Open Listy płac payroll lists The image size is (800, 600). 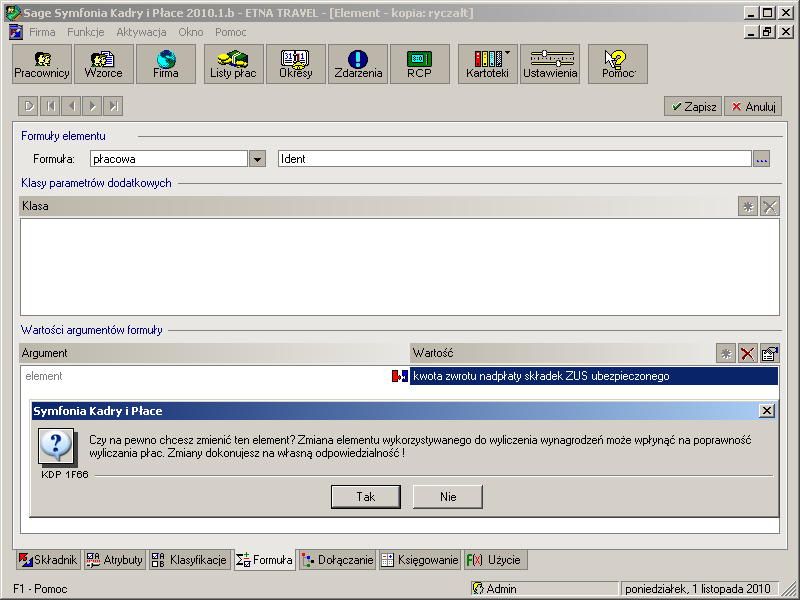point(234,64)
